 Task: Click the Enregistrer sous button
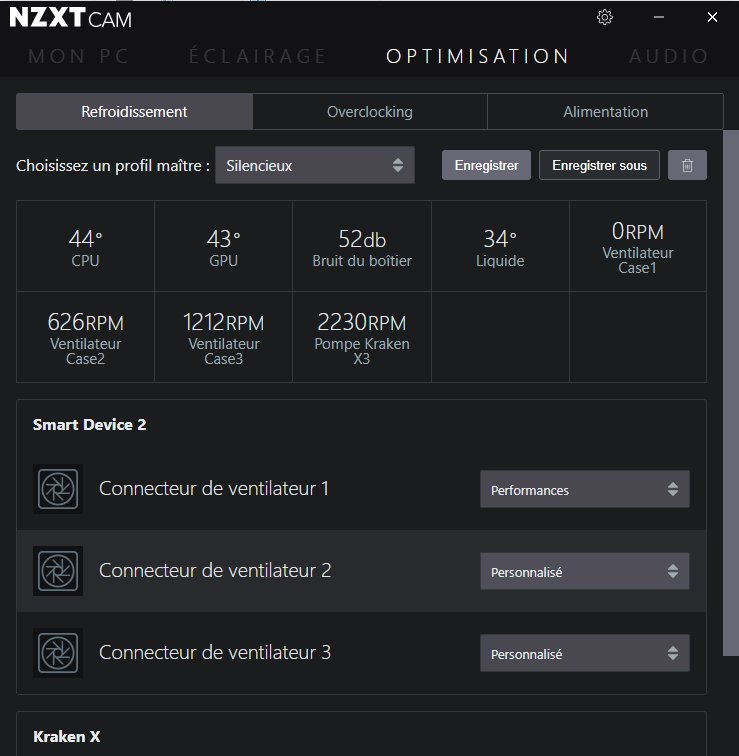[599, 166]
